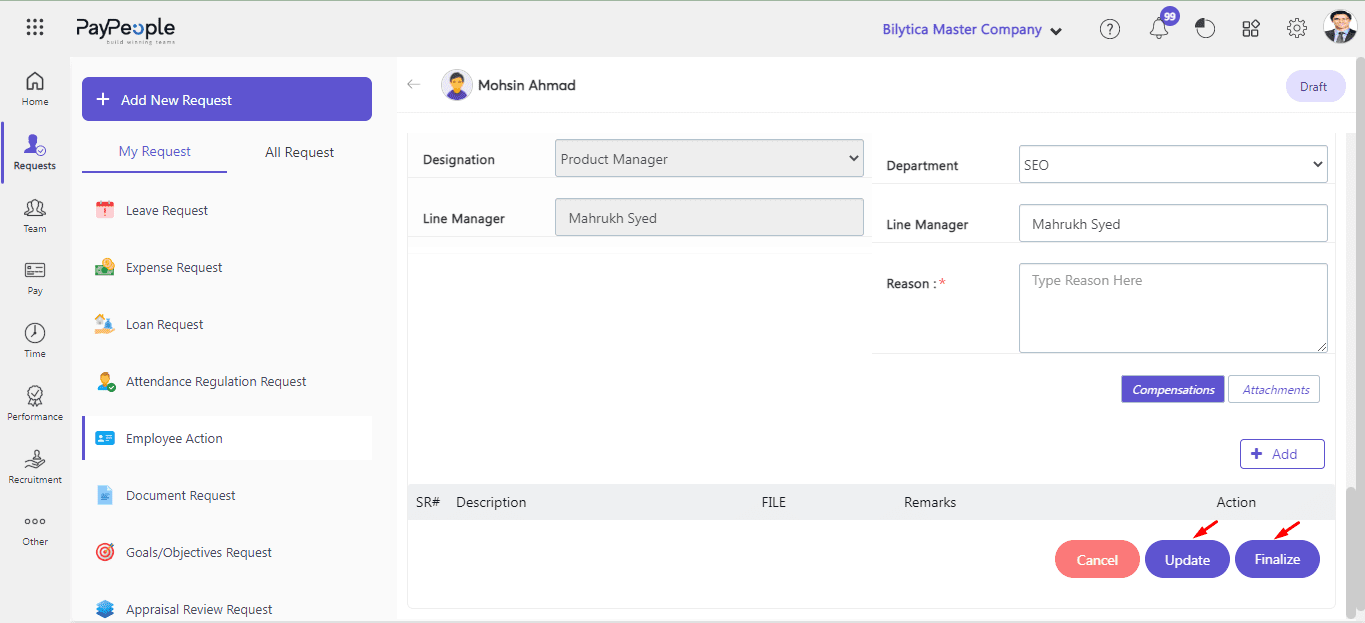
Task: Click into the Reason text area
Action: pyautogui.click(x=1172, y=308)
